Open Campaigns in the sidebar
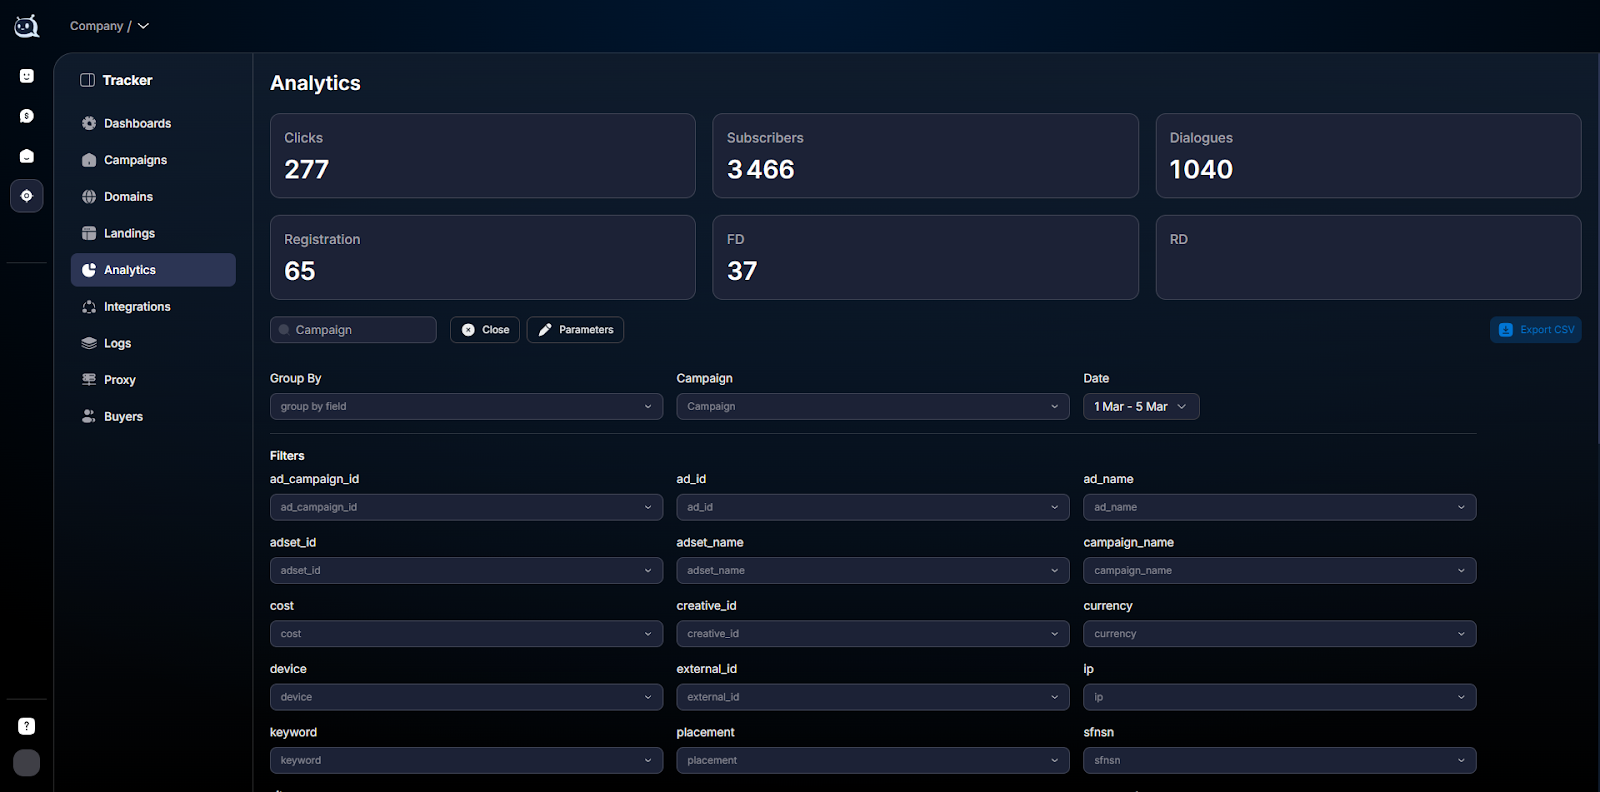Viewport: 1600px width, 792px height. pyautogui.click(x=153, y=160)
